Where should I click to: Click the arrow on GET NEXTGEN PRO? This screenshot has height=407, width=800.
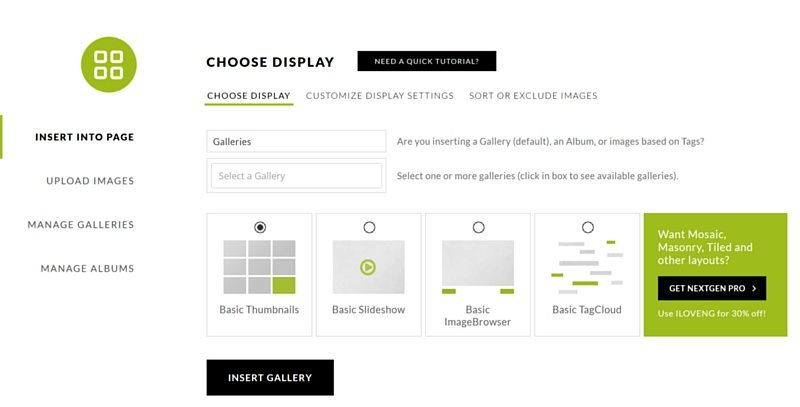click(754, 288)
